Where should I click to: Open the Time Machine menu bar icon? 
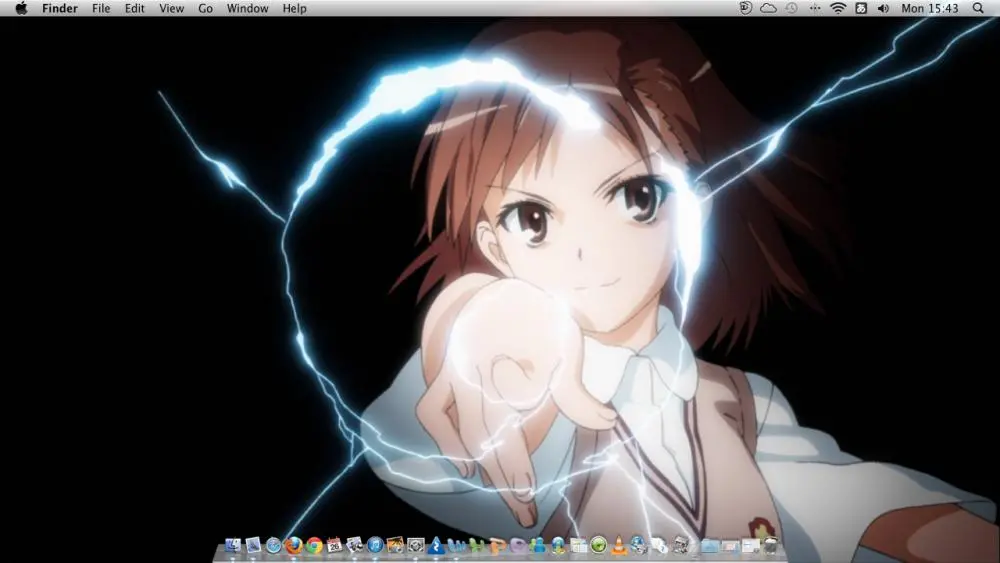pyautogui.click(x=791, y=8)
